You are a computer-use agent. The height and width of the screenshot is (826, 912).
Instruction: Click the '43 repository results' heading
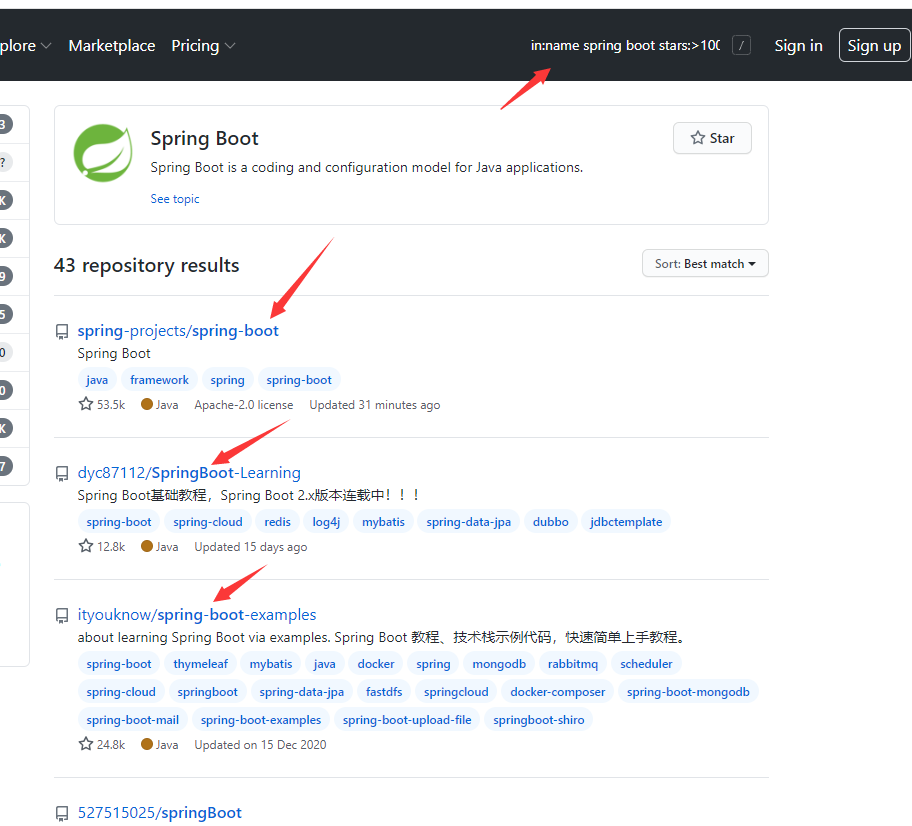[147, 265]
